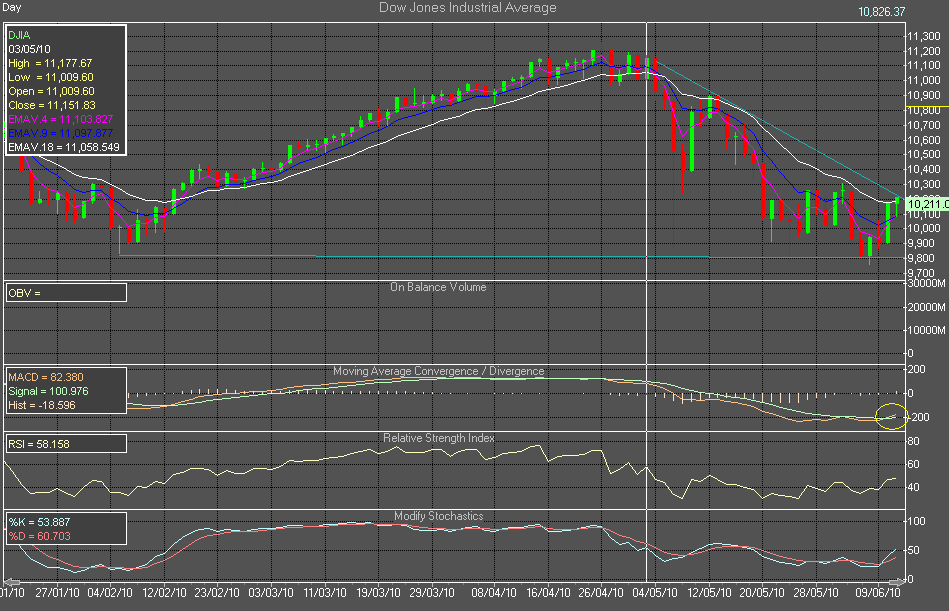Click the 03/03/10 date axis label
Viewport: 949px width, 611px height.
coord(271,593)
